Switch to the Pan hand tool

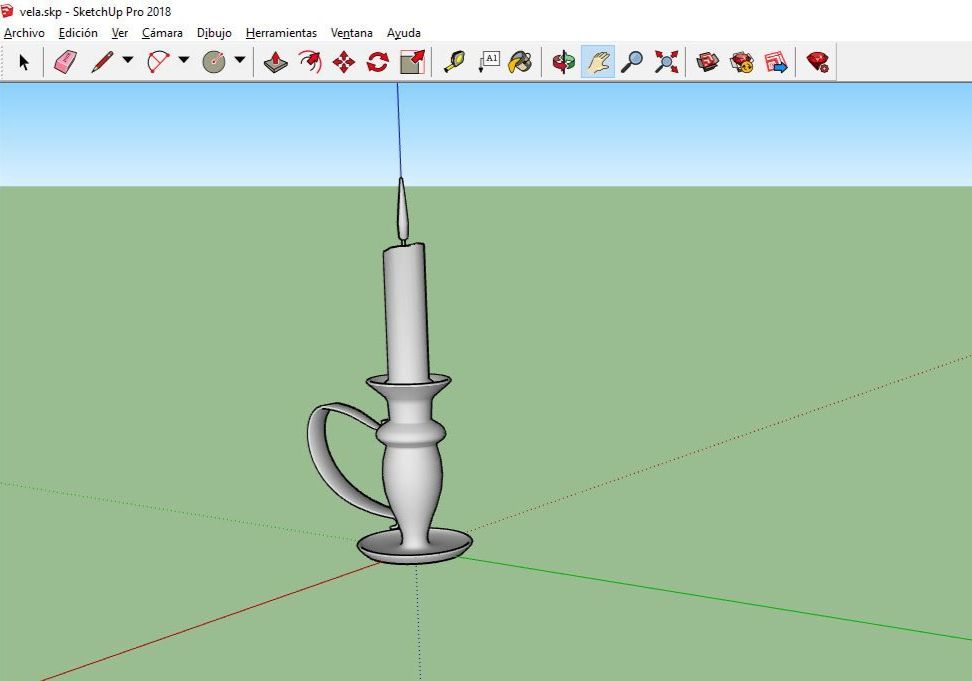coord(600,62)
